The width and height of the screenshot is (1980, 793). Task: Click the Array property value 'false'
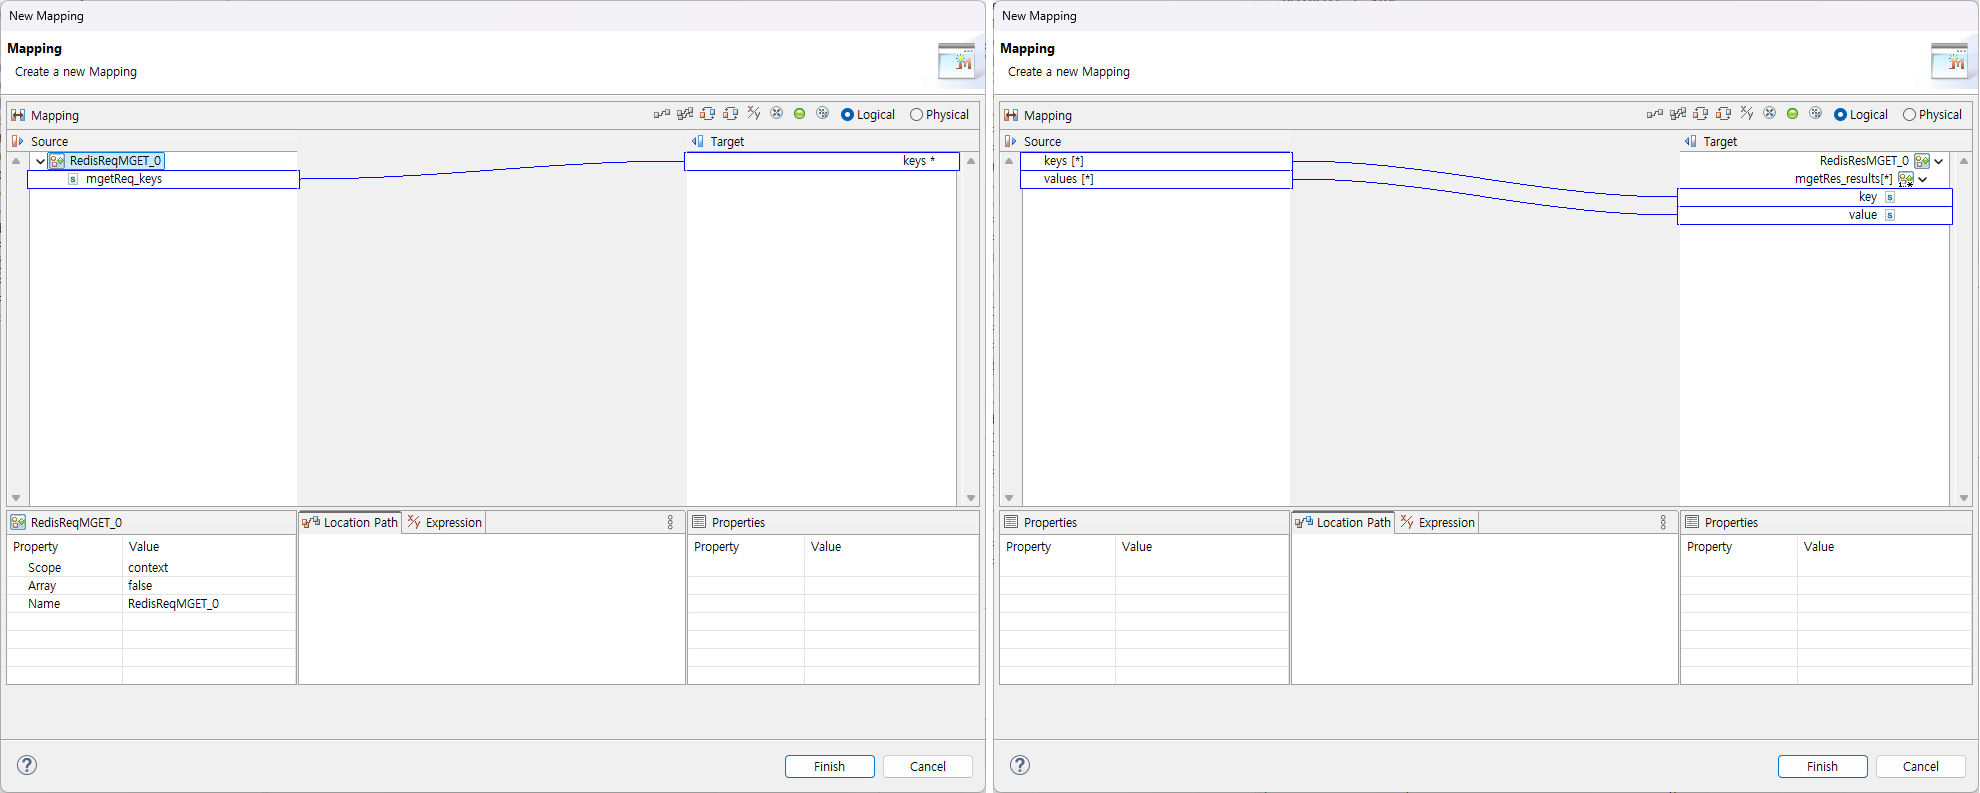pyautogui.click(x=140, y=586)
